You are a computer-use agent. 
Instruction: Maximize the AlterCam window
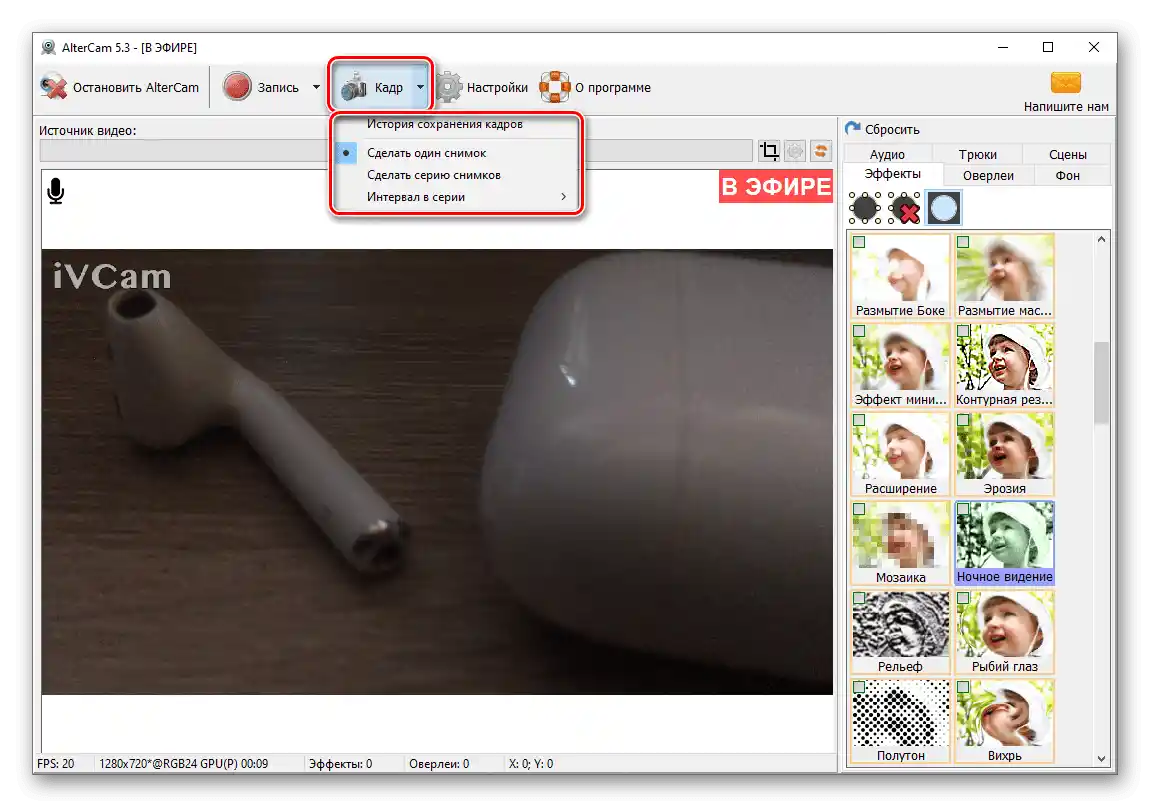pyautogui.click(x=1048, y=47)
